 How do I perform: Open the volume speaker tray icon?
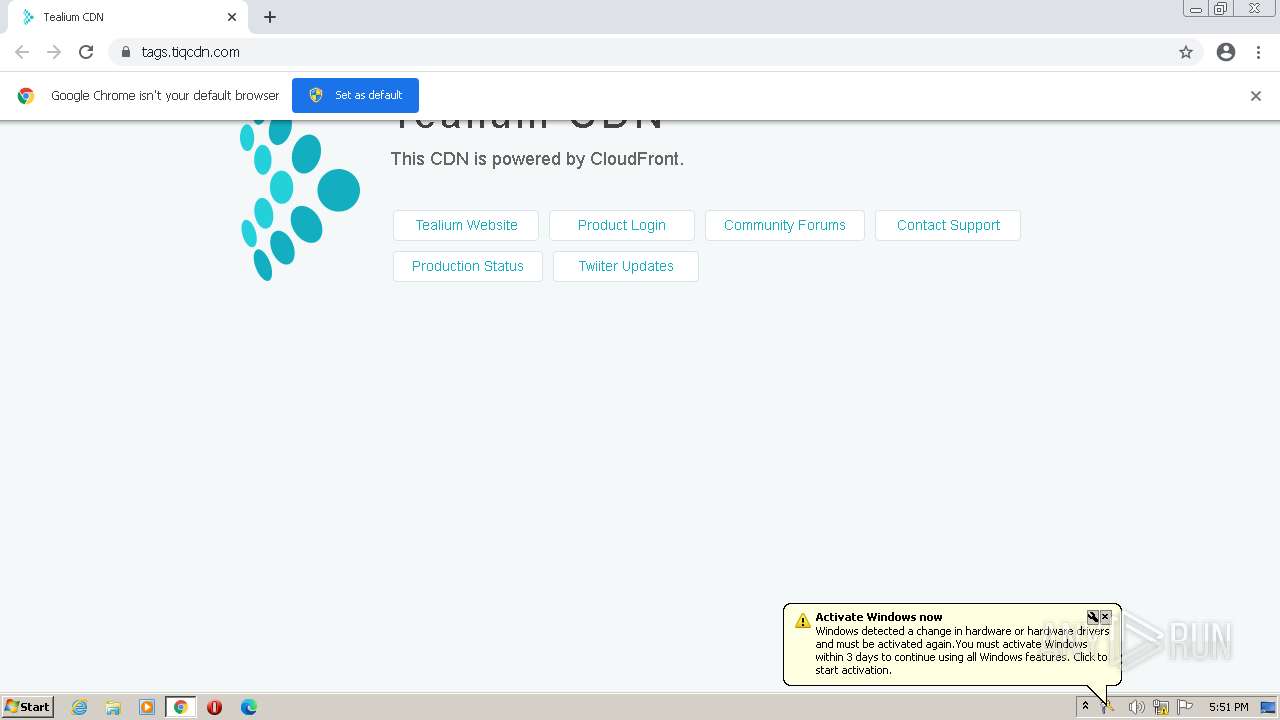(x=1136, y=707)
